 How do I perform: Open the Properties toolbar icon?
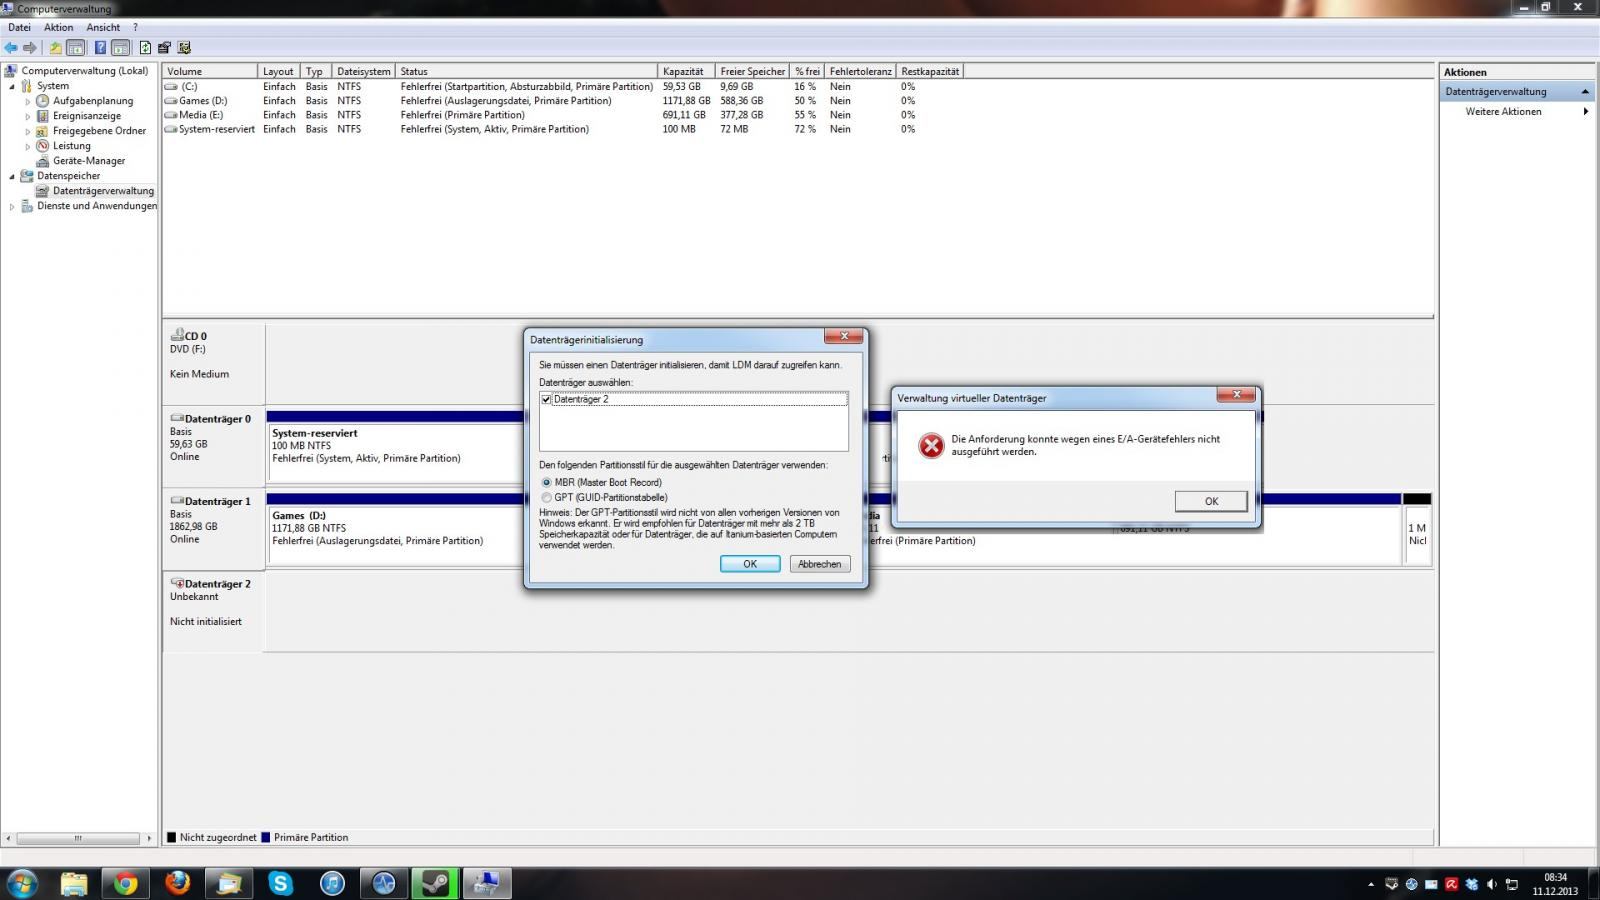(164, 47)
